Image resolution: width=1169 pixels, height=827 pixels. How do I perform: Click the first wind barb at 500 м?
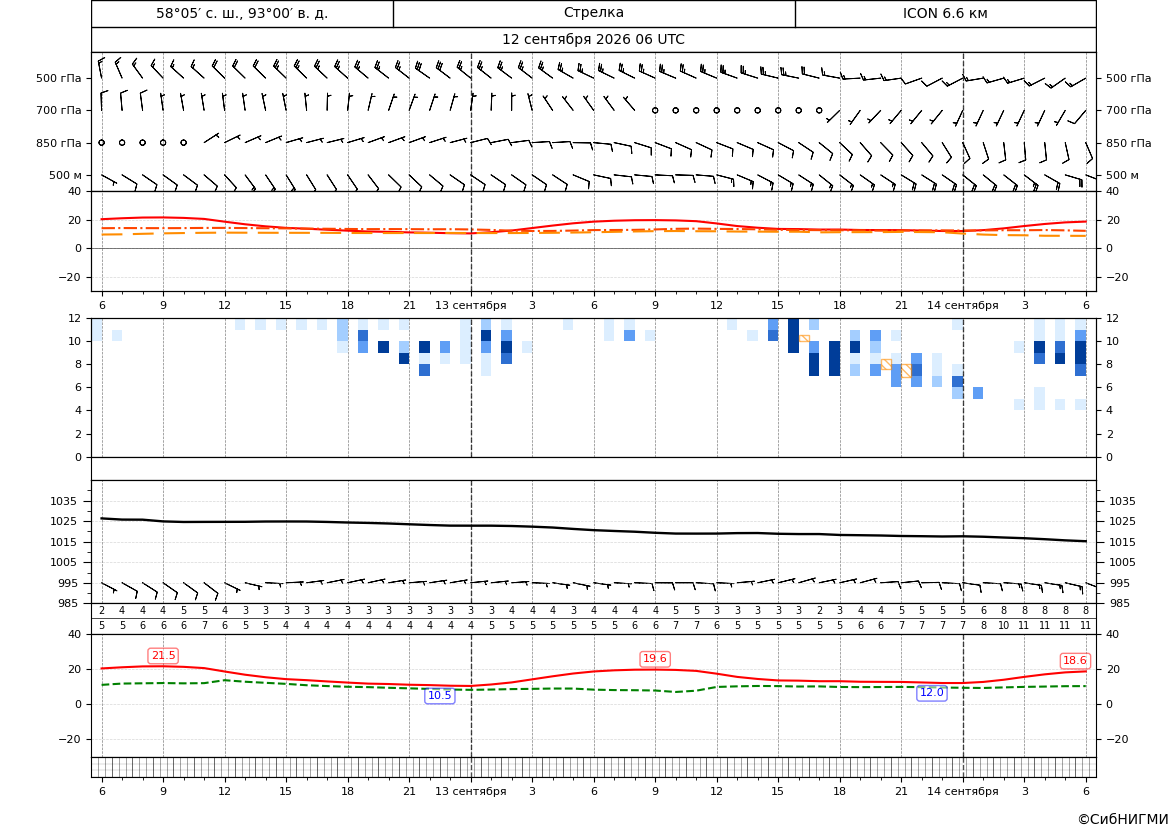coord(109,180)
